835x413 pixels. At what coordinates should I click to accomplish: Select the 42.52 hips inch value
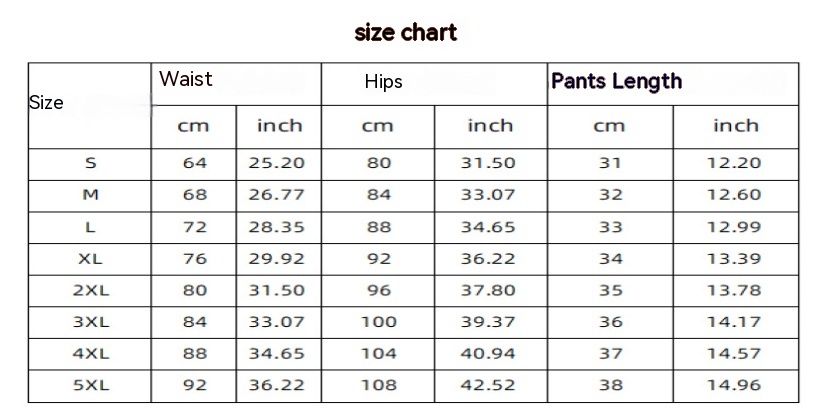(x=489, y=386)
